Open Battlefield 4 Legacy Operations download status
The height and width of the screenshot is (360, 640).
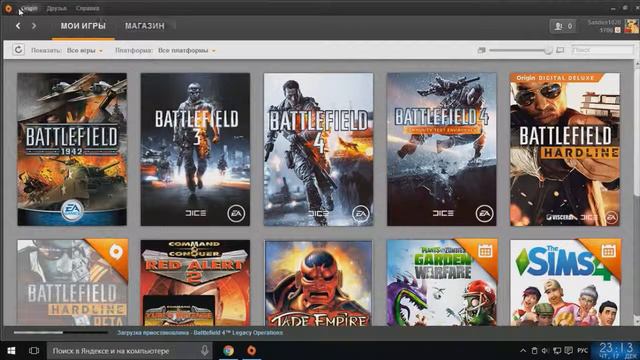coord(200,333)
